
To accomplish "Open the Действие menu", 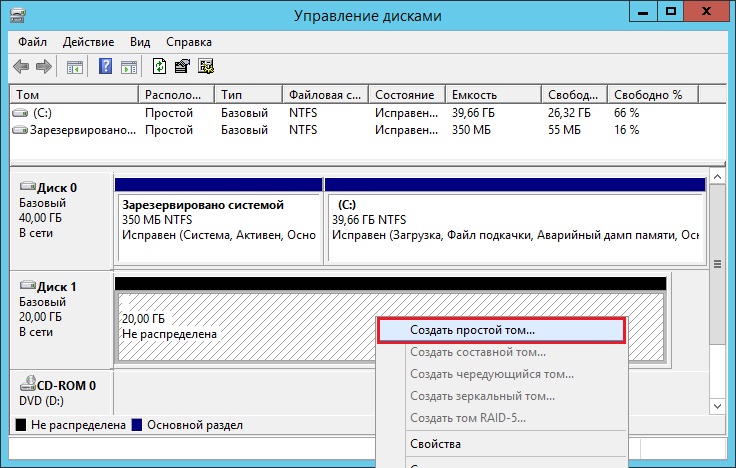I will point(88,43).
